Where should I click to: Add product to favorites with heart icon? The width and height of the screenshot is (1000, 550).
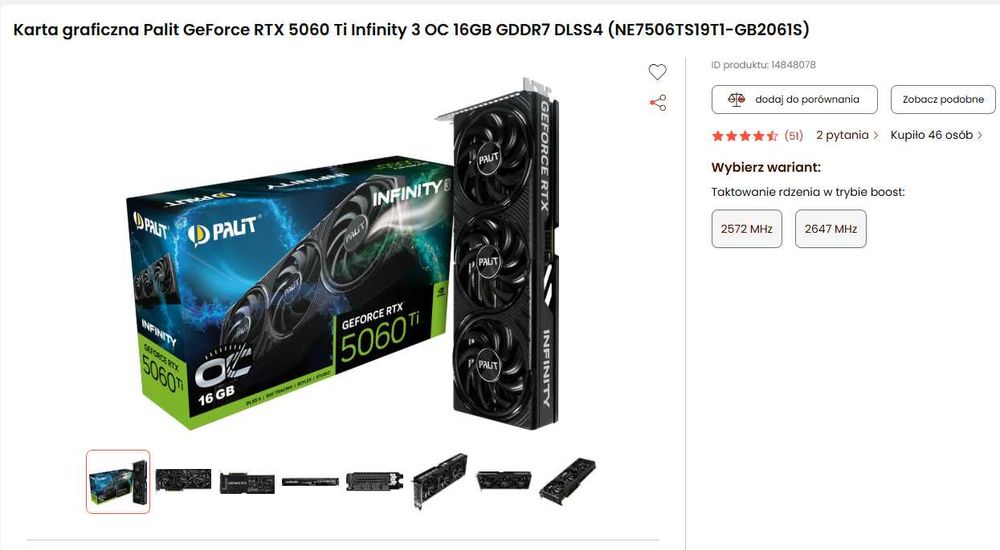658,72
